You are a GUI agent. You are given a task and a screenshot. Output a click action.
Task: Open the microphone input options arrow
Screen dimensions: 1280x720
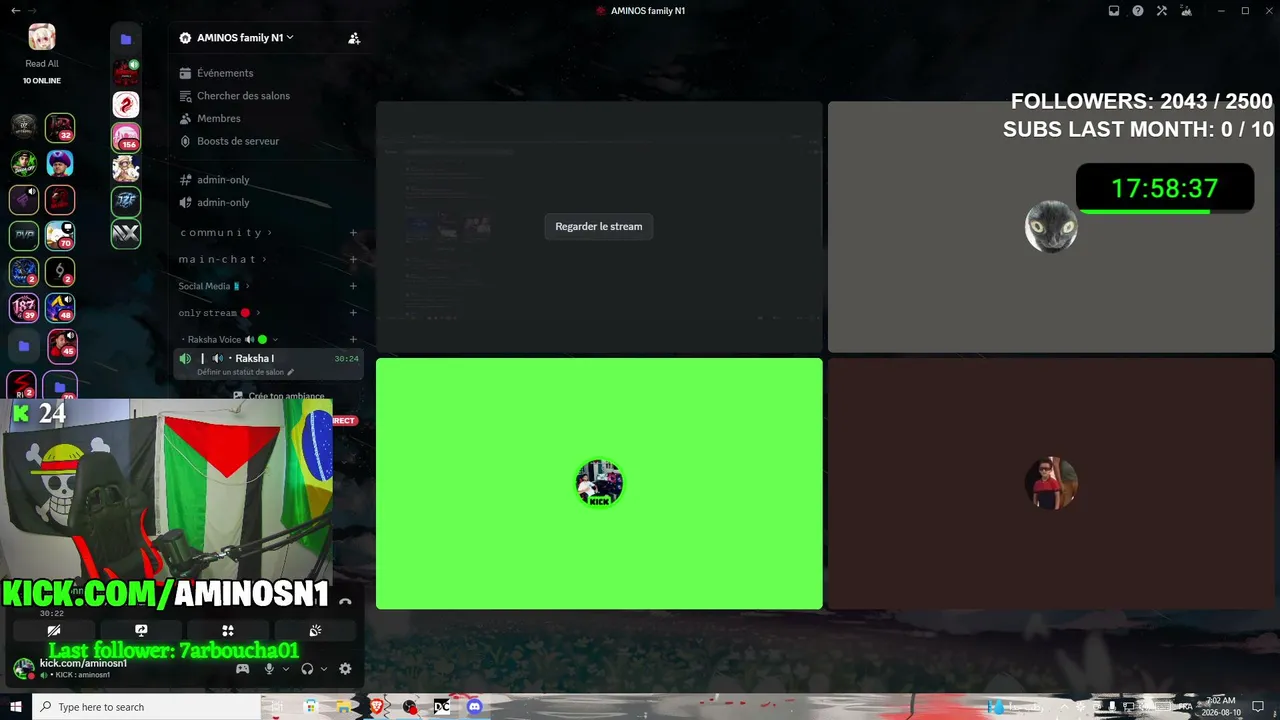point(286,669)
